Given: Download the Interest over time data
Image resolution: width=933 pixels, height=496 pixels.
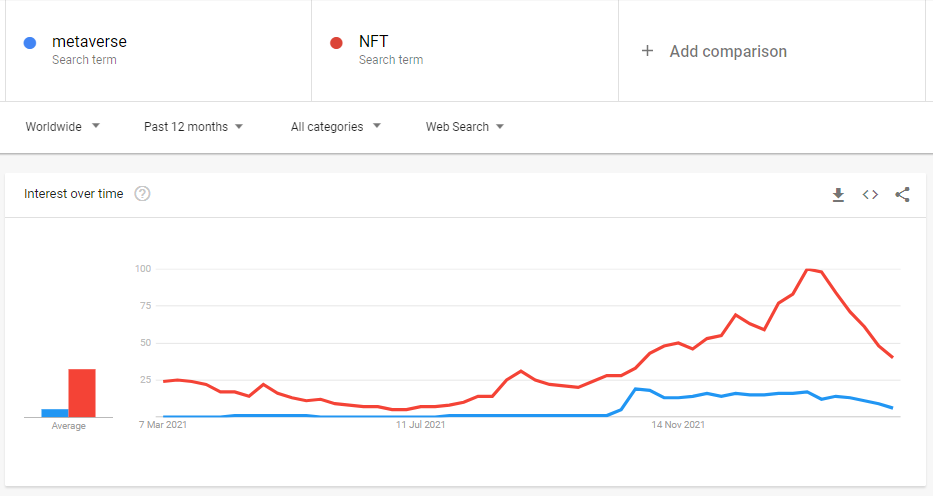Looking at the screenshot, I should pos(838,195).
